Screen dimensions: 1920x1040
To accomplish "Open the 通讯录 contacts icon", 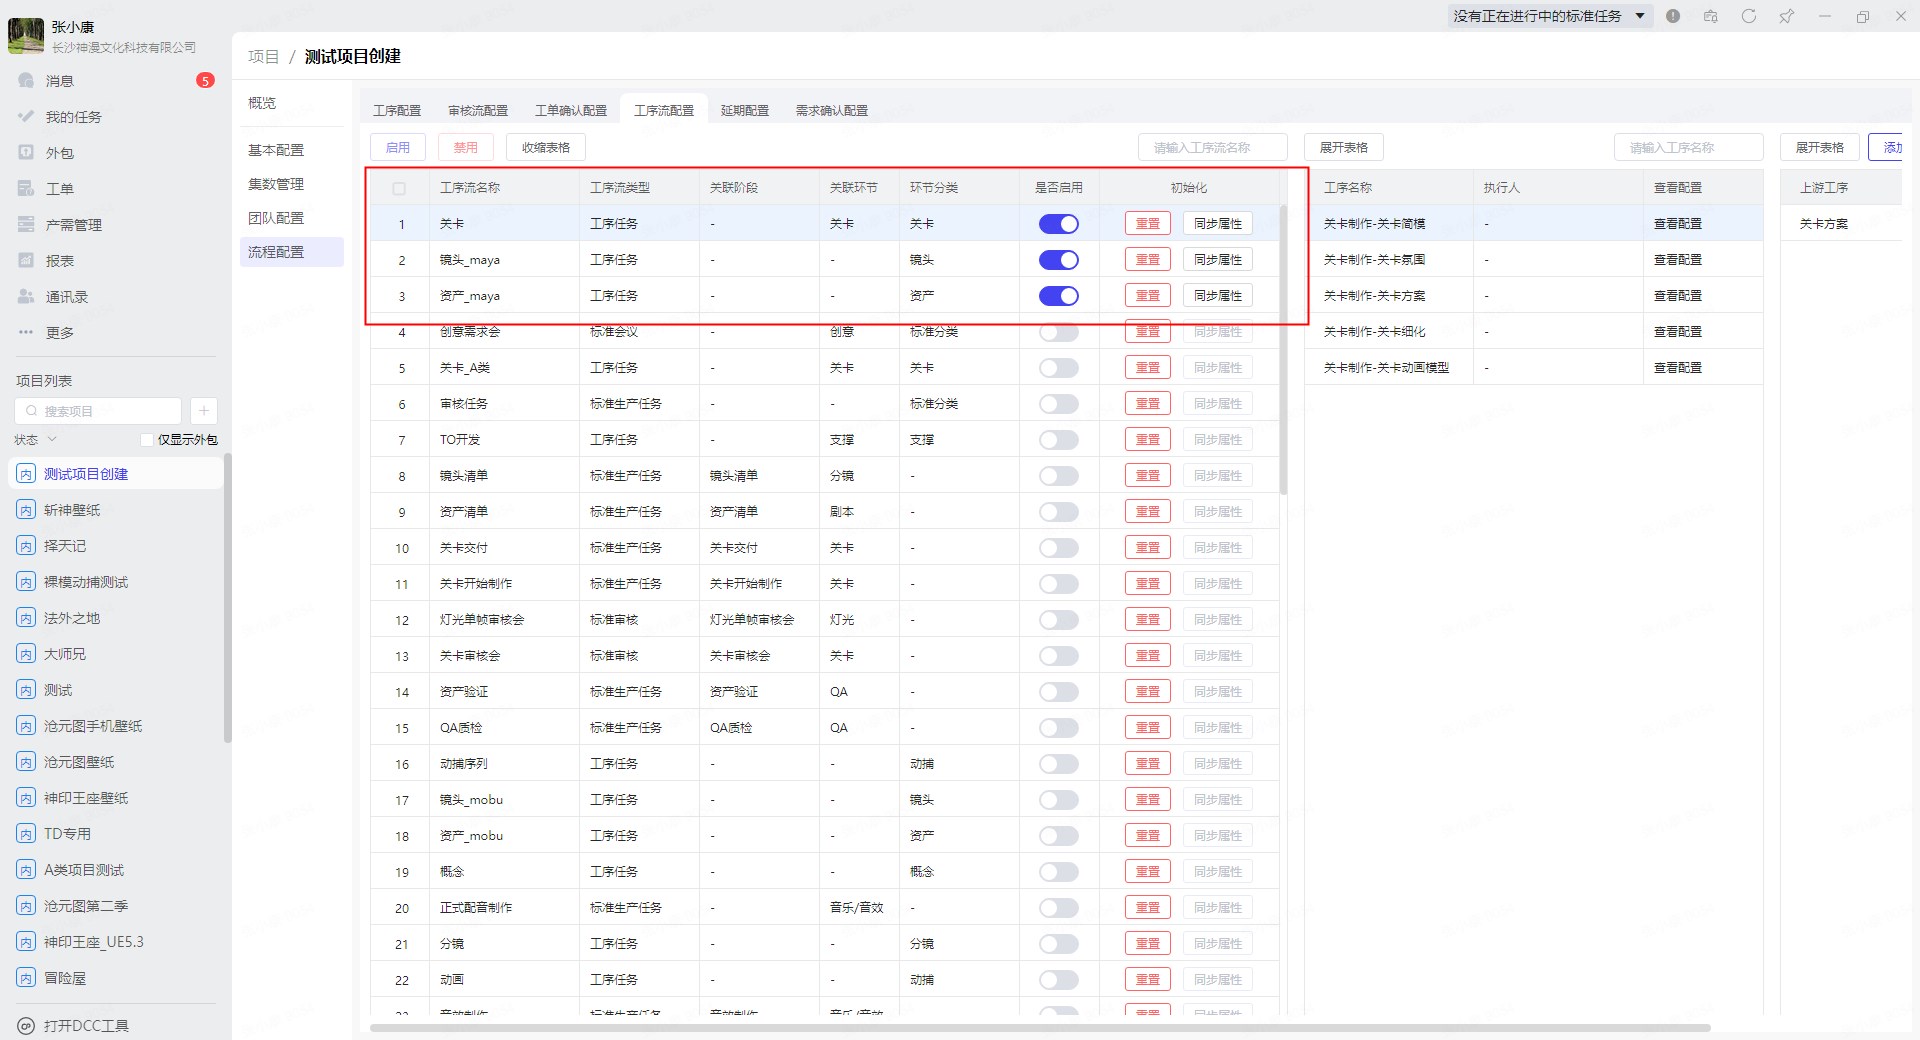I will [27, 297].
